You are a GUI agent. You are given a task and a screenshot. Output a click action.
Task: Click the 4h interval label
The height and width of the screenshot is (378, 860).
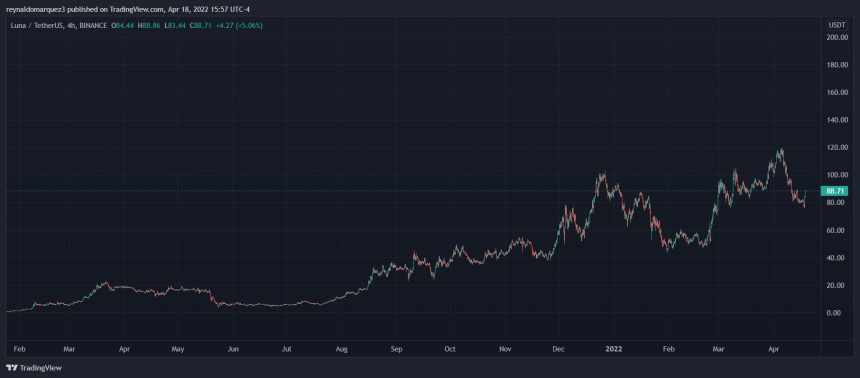(x=71, y=25)
